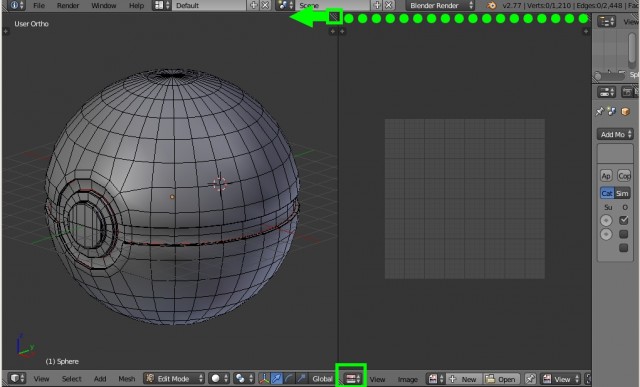Expand the UV editor right-side region
This screenshot has width=640, height=387.
(586, 31)
